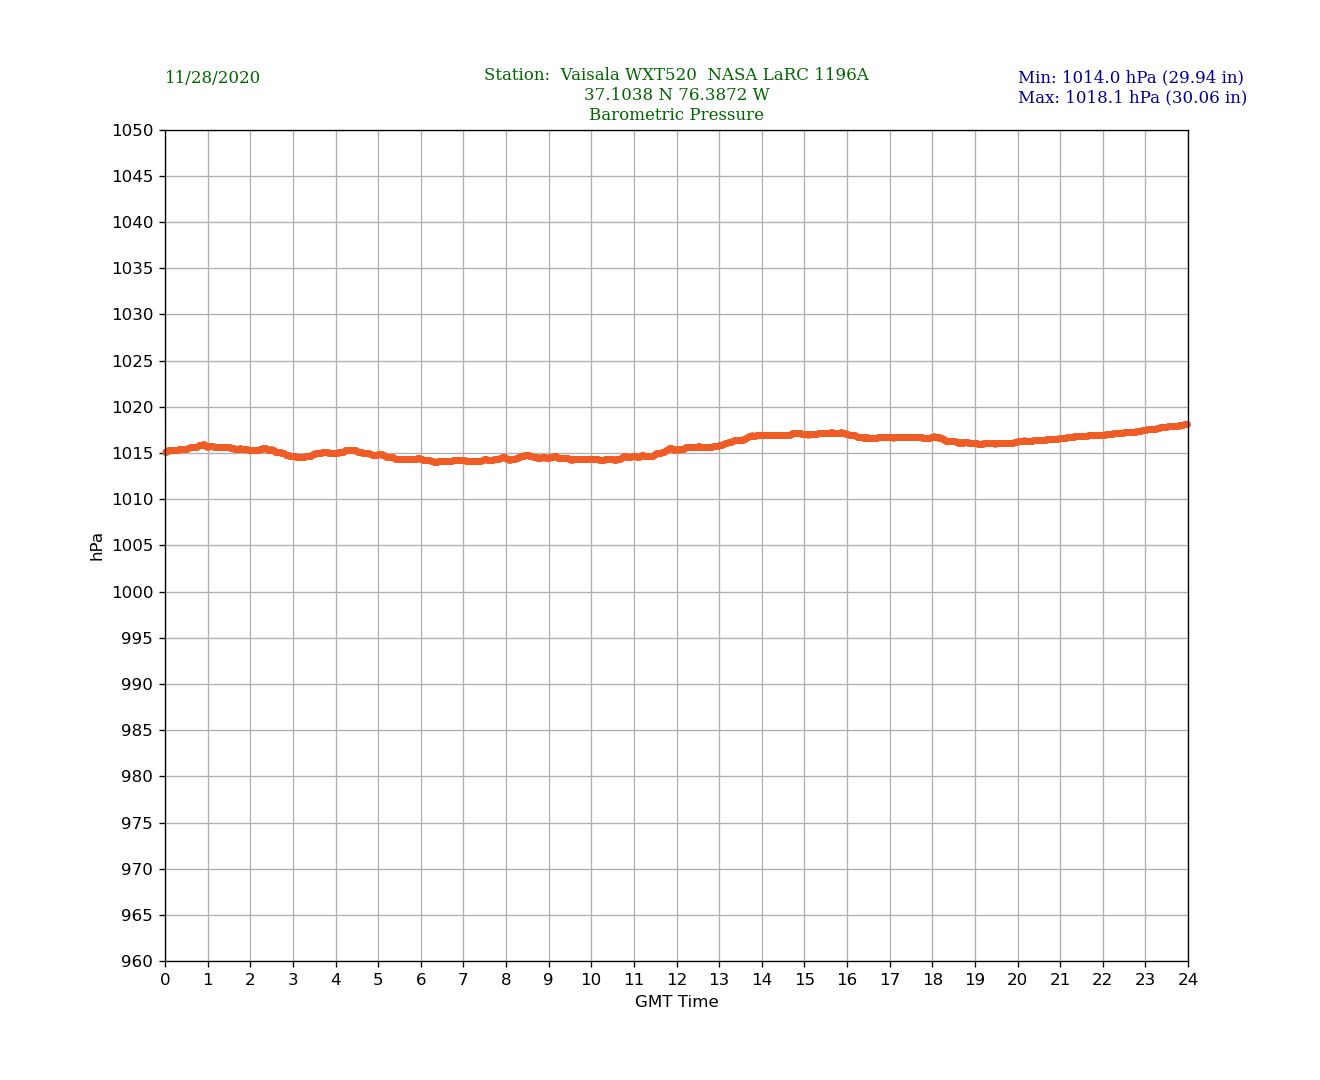Image resolution: width=1320 pixels, height=1080 pixels.
Task: Click the 24 hour x-axis tick label
Action: (x=1188, y=980)
